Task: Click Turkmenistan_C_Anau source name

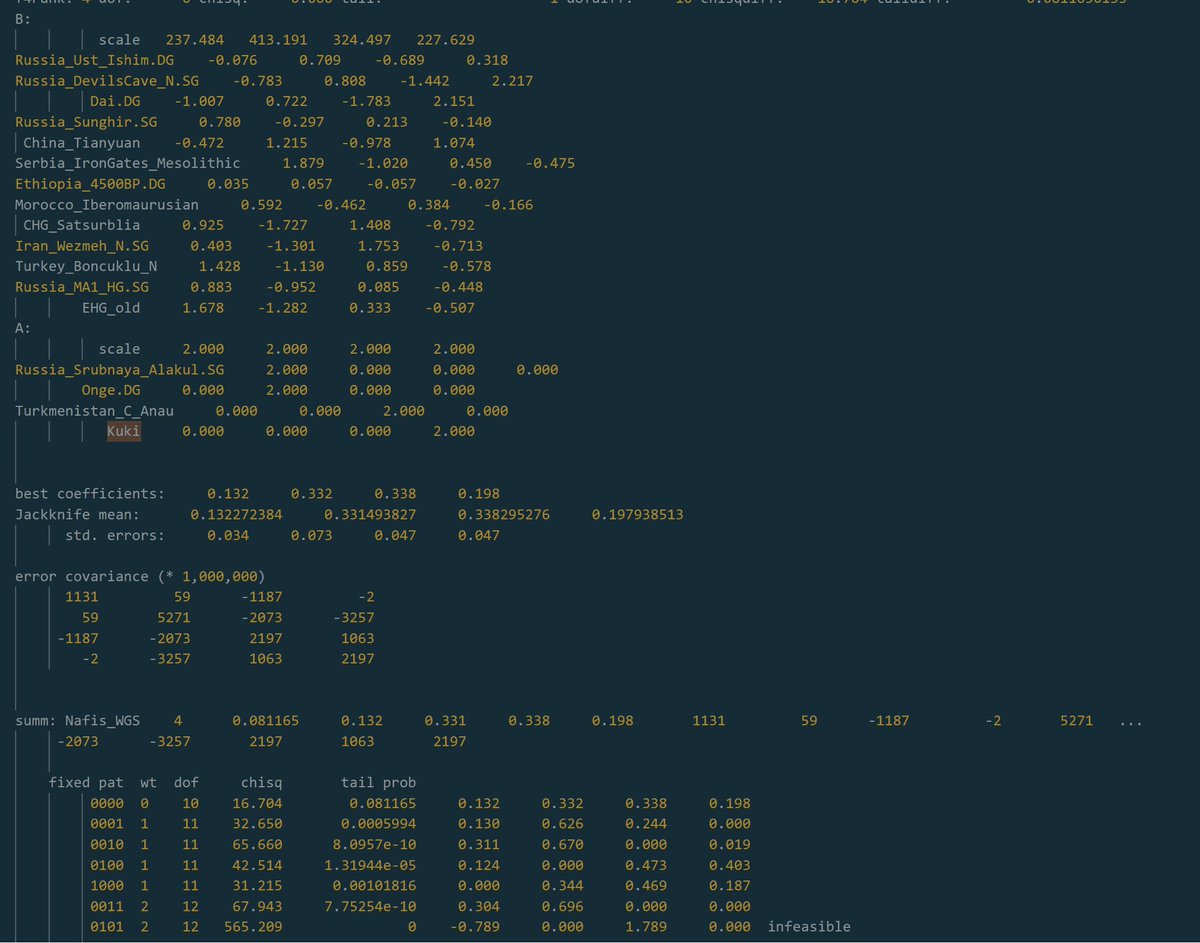Action: coord(94,411)
